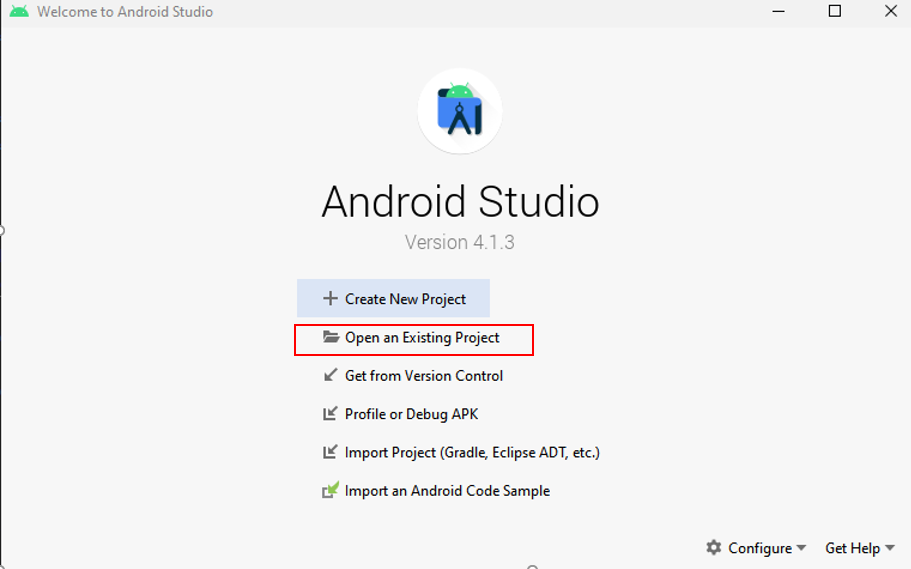Click the large Android Studio logo
Image resolution: width=911 pixels, height=569 pixels.
pos(460,111)
